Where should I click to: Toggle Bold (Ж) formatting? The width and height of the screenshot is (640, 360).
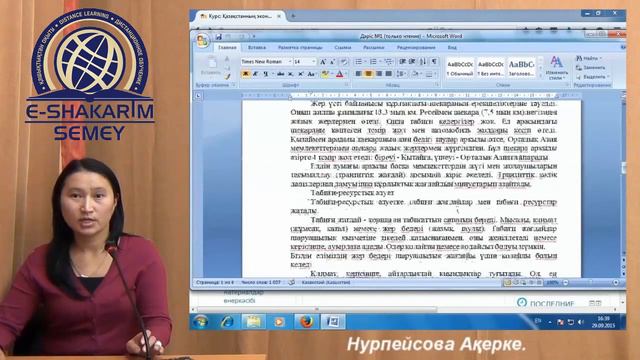coord(246,74)
